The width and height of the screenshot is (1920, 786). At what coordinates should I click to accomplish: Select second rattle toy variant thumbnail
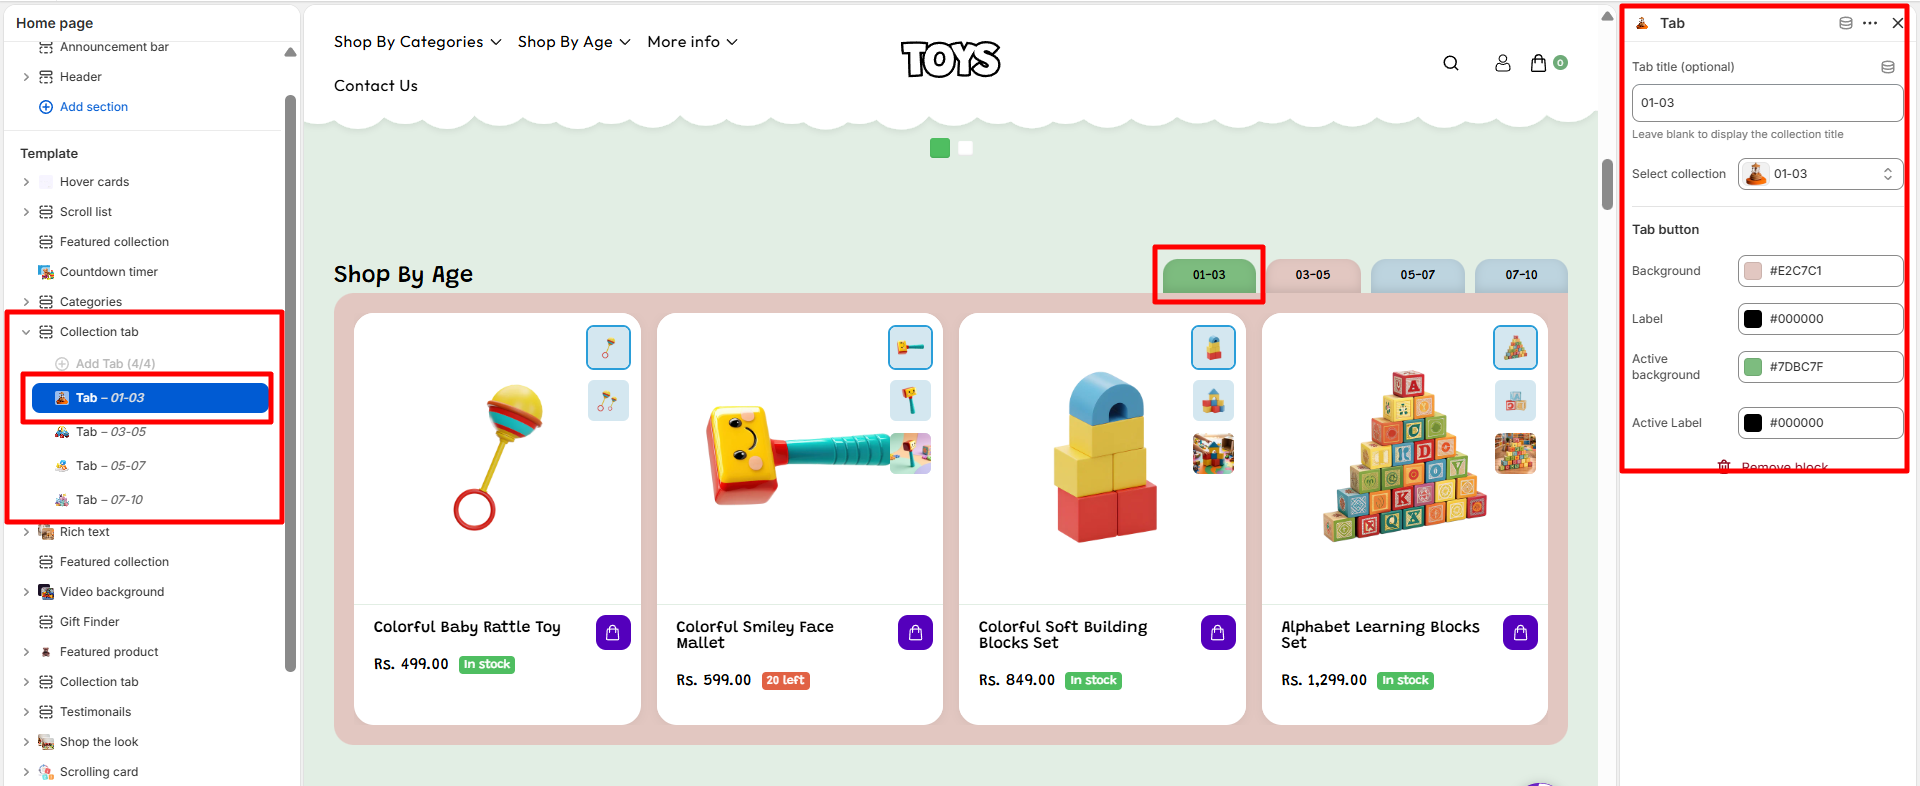point(608,401)
